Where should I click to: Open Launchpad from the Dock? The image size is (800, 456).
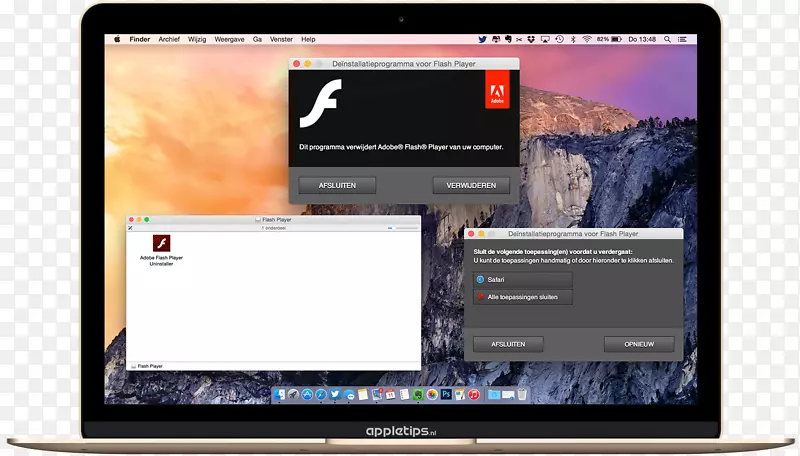(293, 395)
